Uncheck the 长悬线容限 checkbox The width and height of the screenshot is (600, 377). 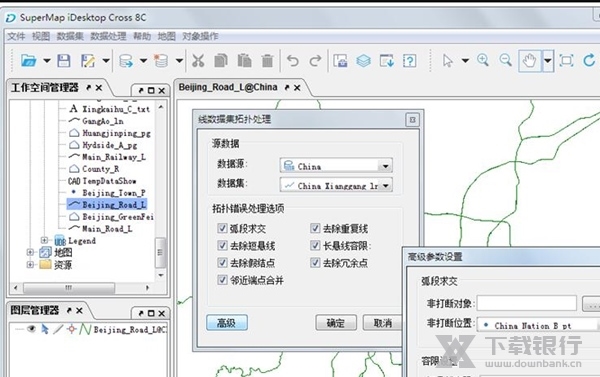315,245
